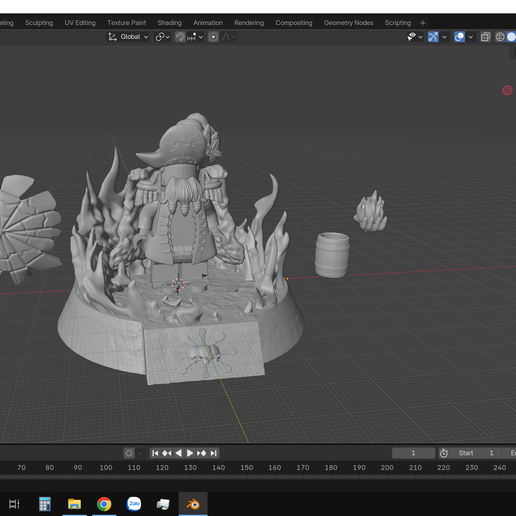Jump to the first frame
Image resolution: width=516 pixels, height=516 pixels.
[155, 453]
